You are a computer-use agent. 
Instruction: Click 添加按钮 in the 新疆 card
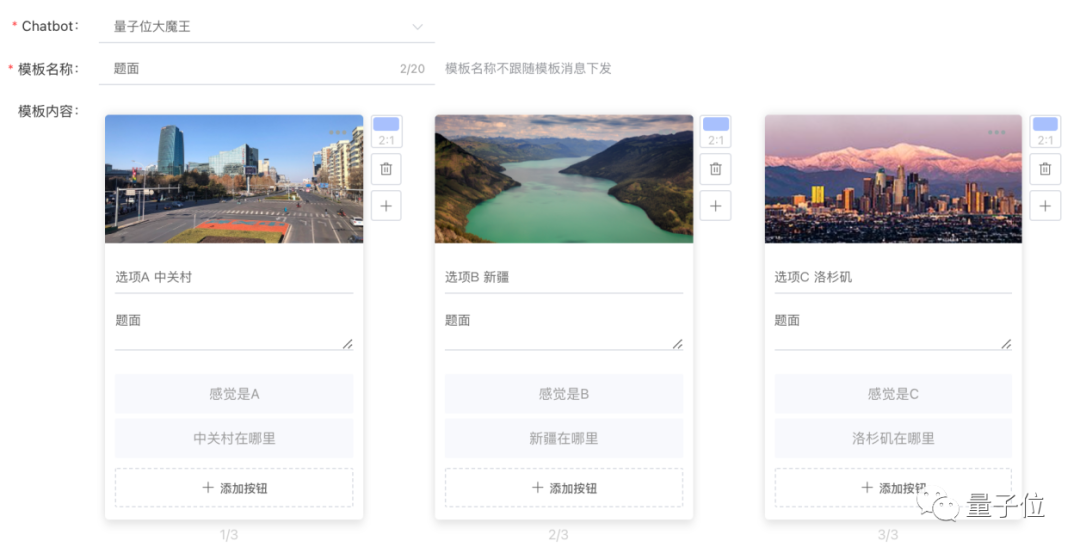pyautogui.click(x=563, y=488)
